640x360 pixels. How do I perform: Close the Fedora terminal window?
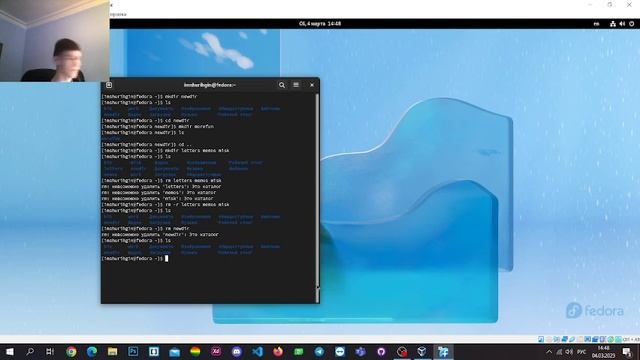coord(312,85)
